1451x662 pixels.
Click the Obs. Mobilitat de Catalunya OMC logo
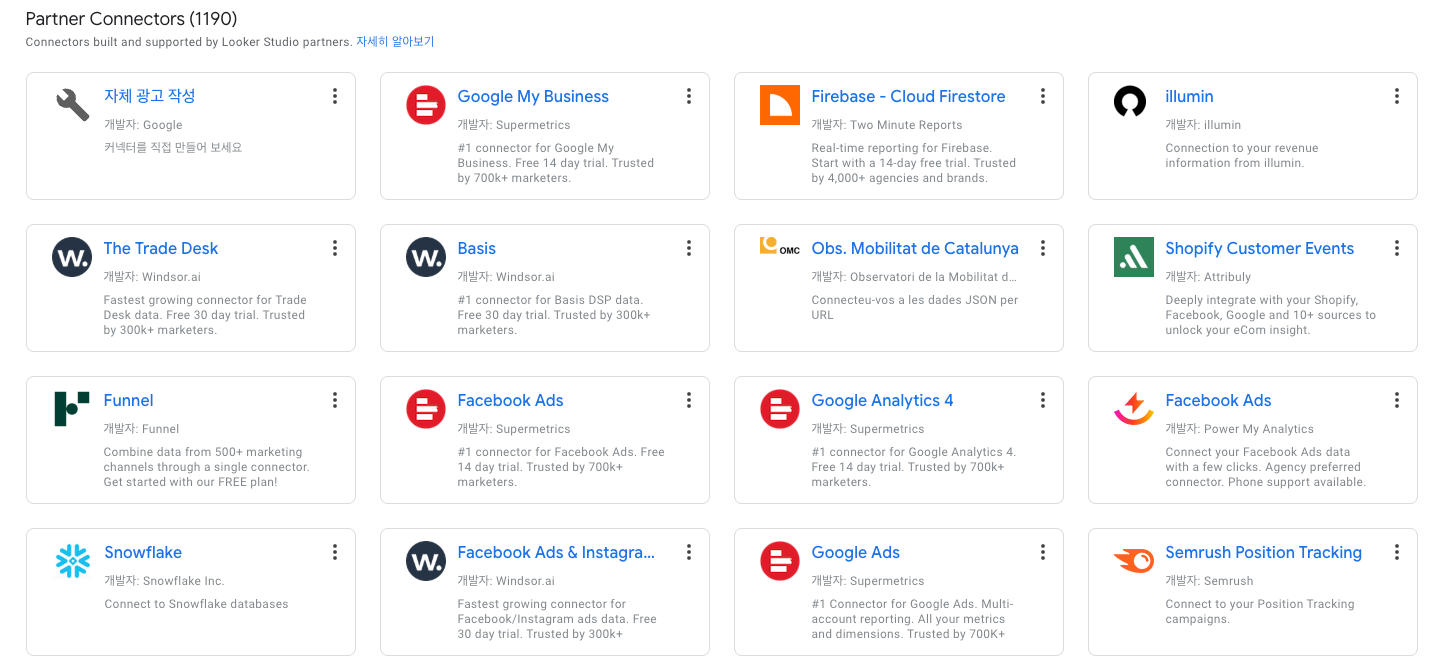point(780,246)
